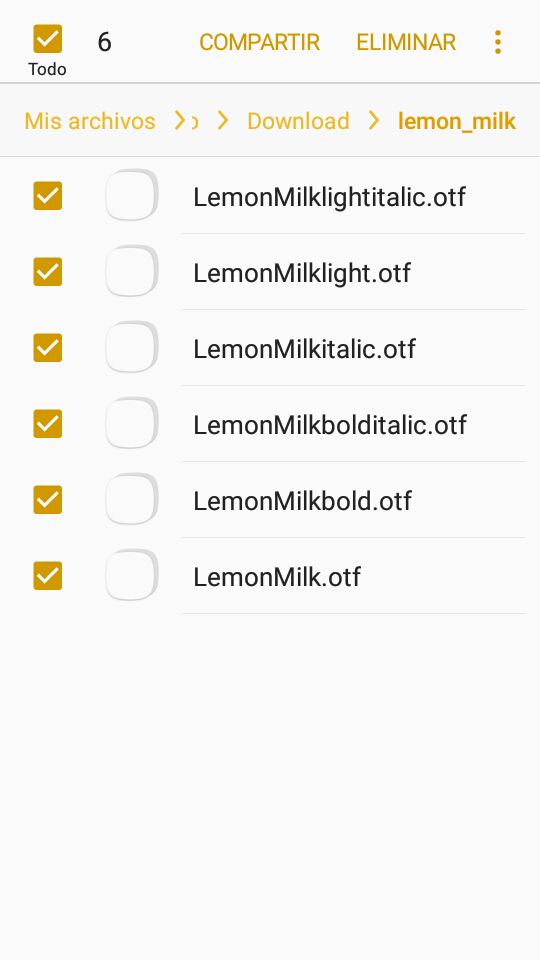
Task: Click the chevron before Download breadcrumb
Action: pos(223,121)
